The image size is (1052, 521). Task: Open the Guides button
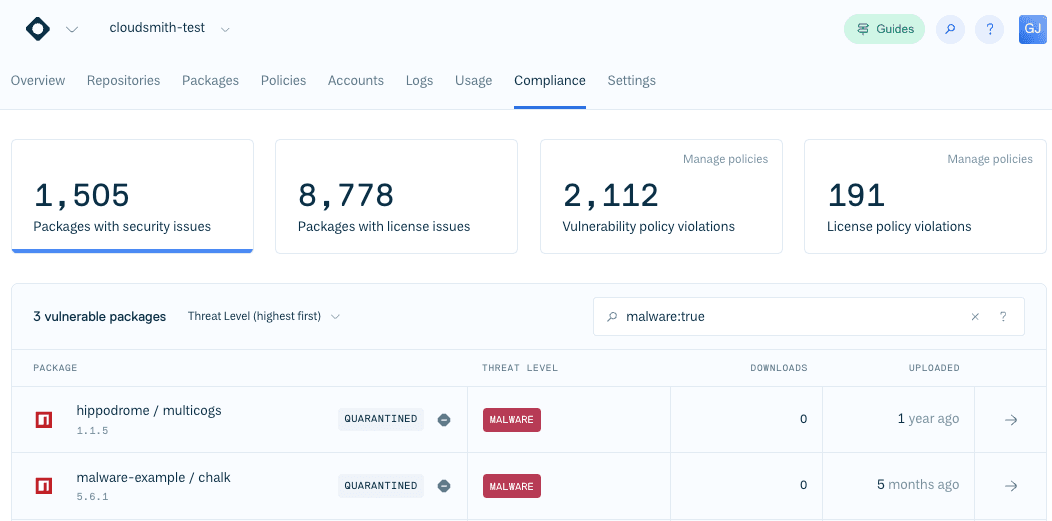(884, 30)
